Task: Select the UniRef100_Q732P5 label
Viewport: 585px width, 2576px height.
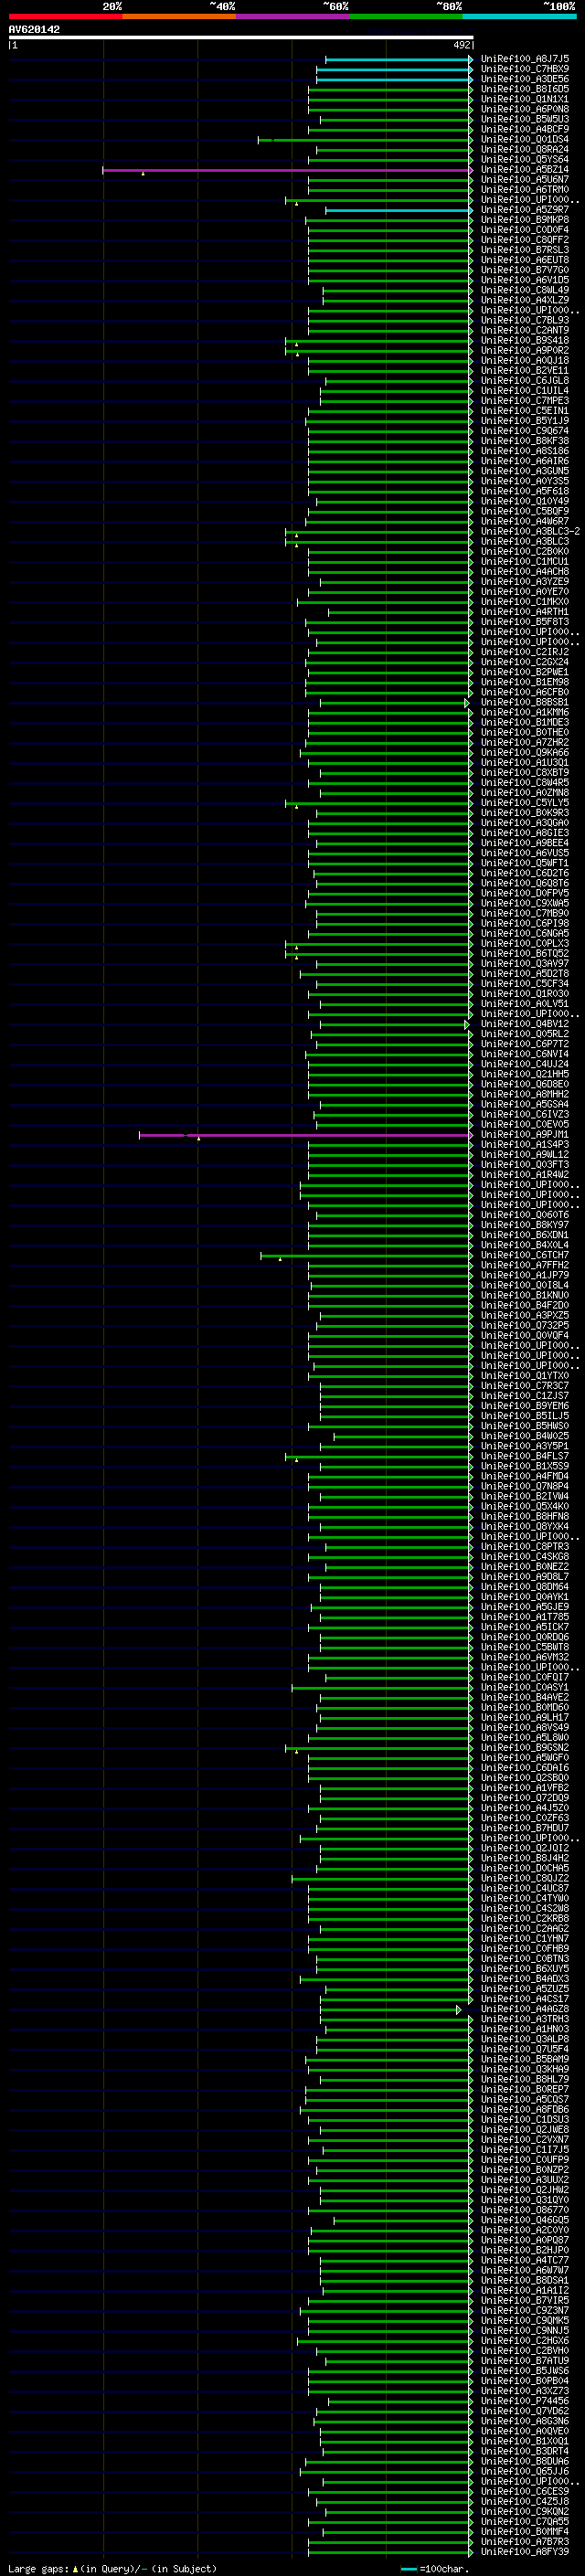Action: coord(525,1326)
